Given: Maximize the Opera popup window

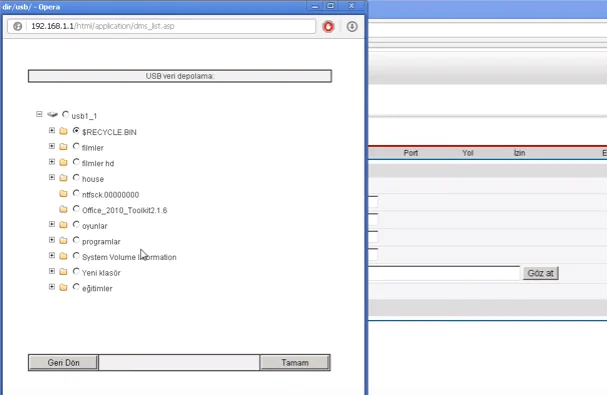Looking at the screenshot, I should pyautogui.click(x=331, y=6).
